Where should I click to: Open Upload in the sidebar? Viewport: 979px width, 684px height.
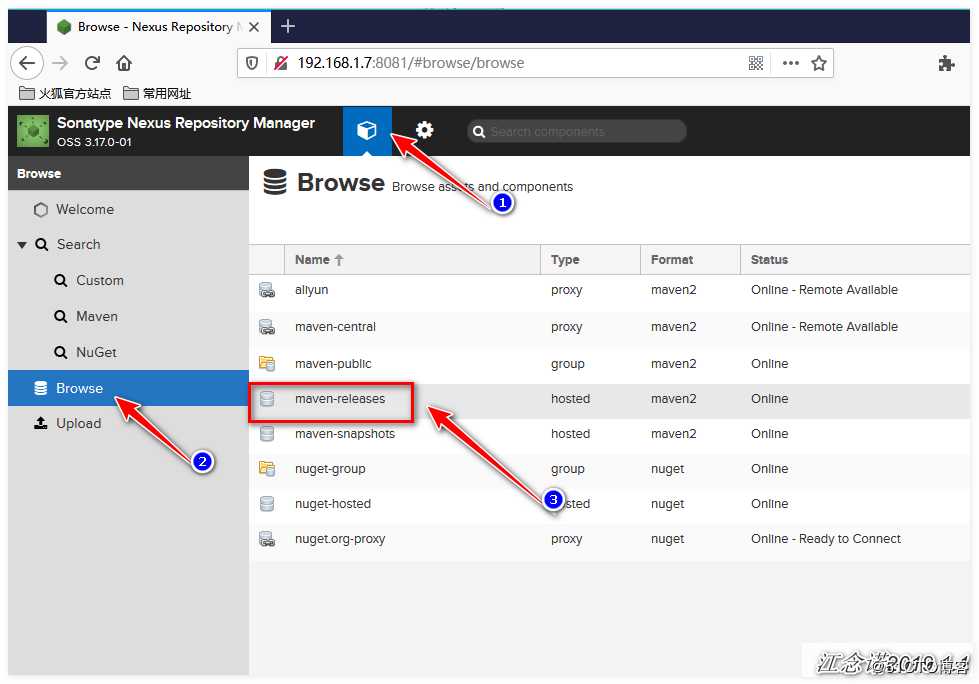78,424
